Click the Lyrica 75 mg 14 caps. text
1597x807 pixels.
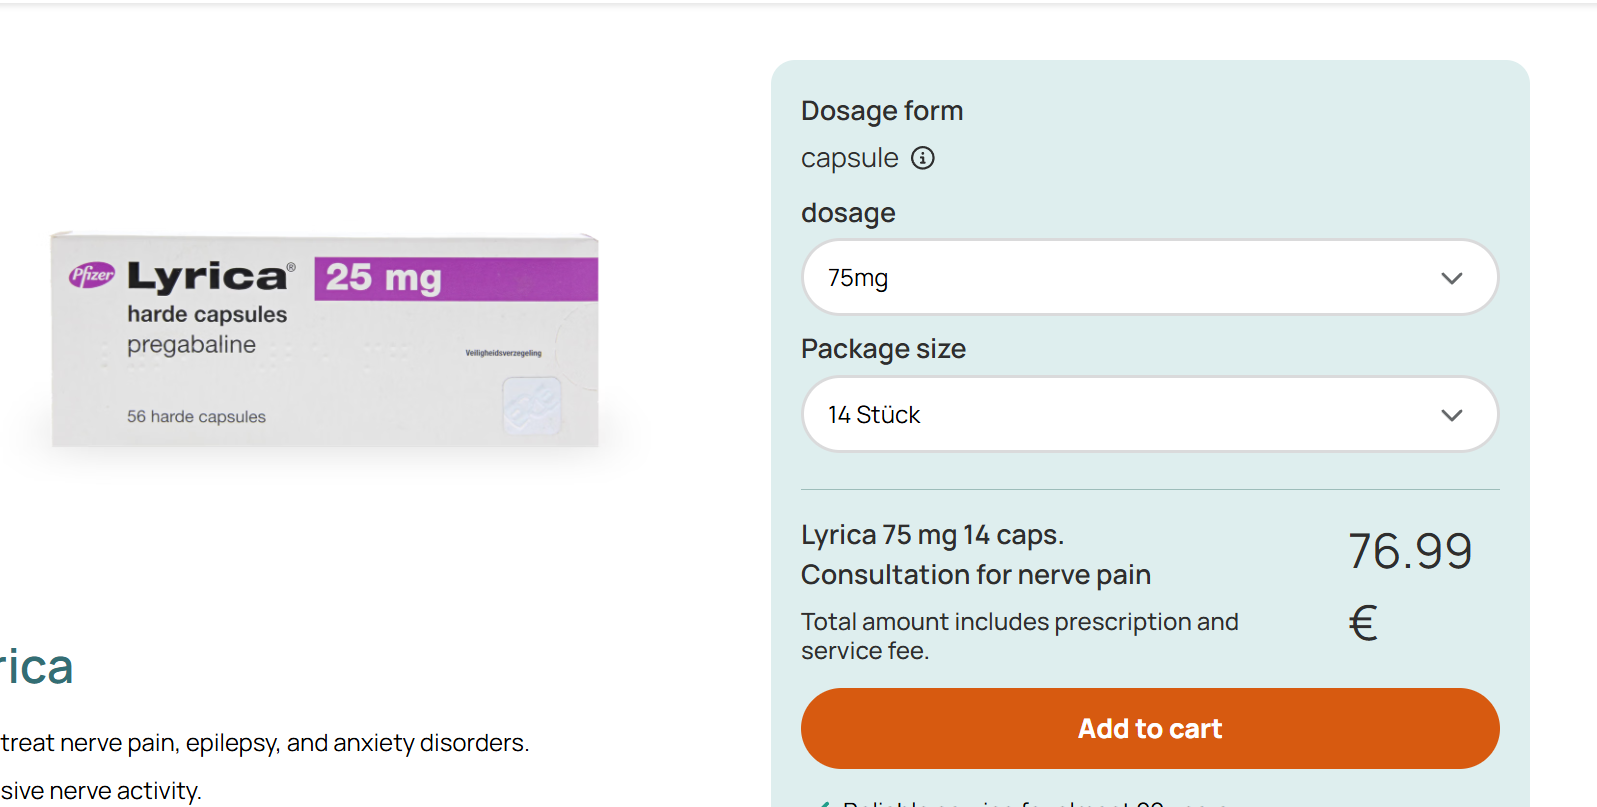(x=932, y=535)
